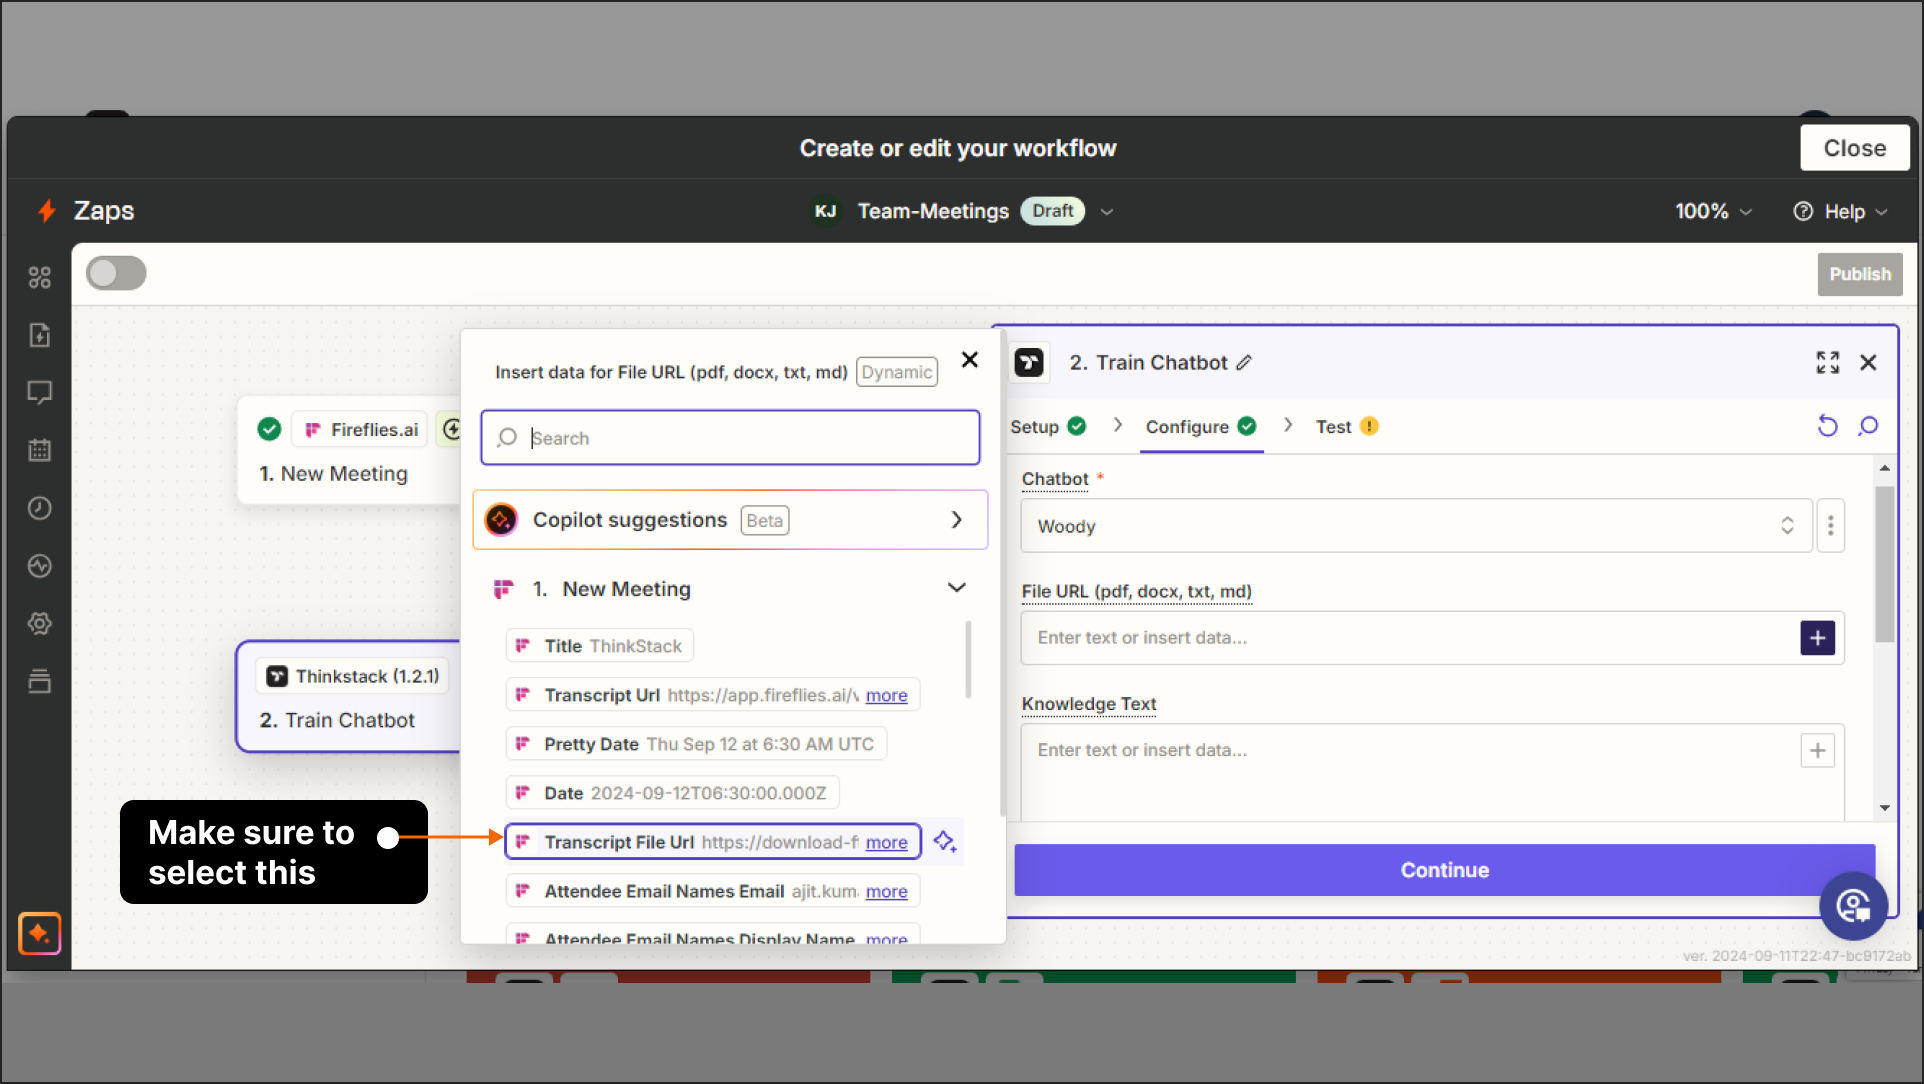Click the refresh/reload icon in Train Chatbot panel

coord(1829,426)
